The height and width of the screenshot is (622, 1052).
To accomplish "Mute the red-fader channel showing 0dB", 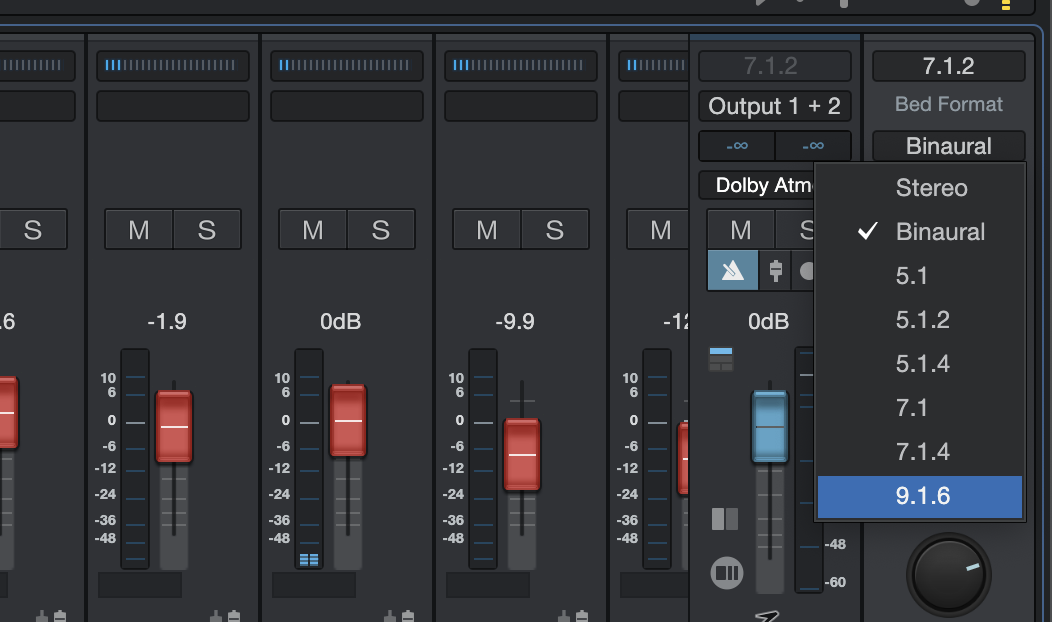I will [313, 229].
